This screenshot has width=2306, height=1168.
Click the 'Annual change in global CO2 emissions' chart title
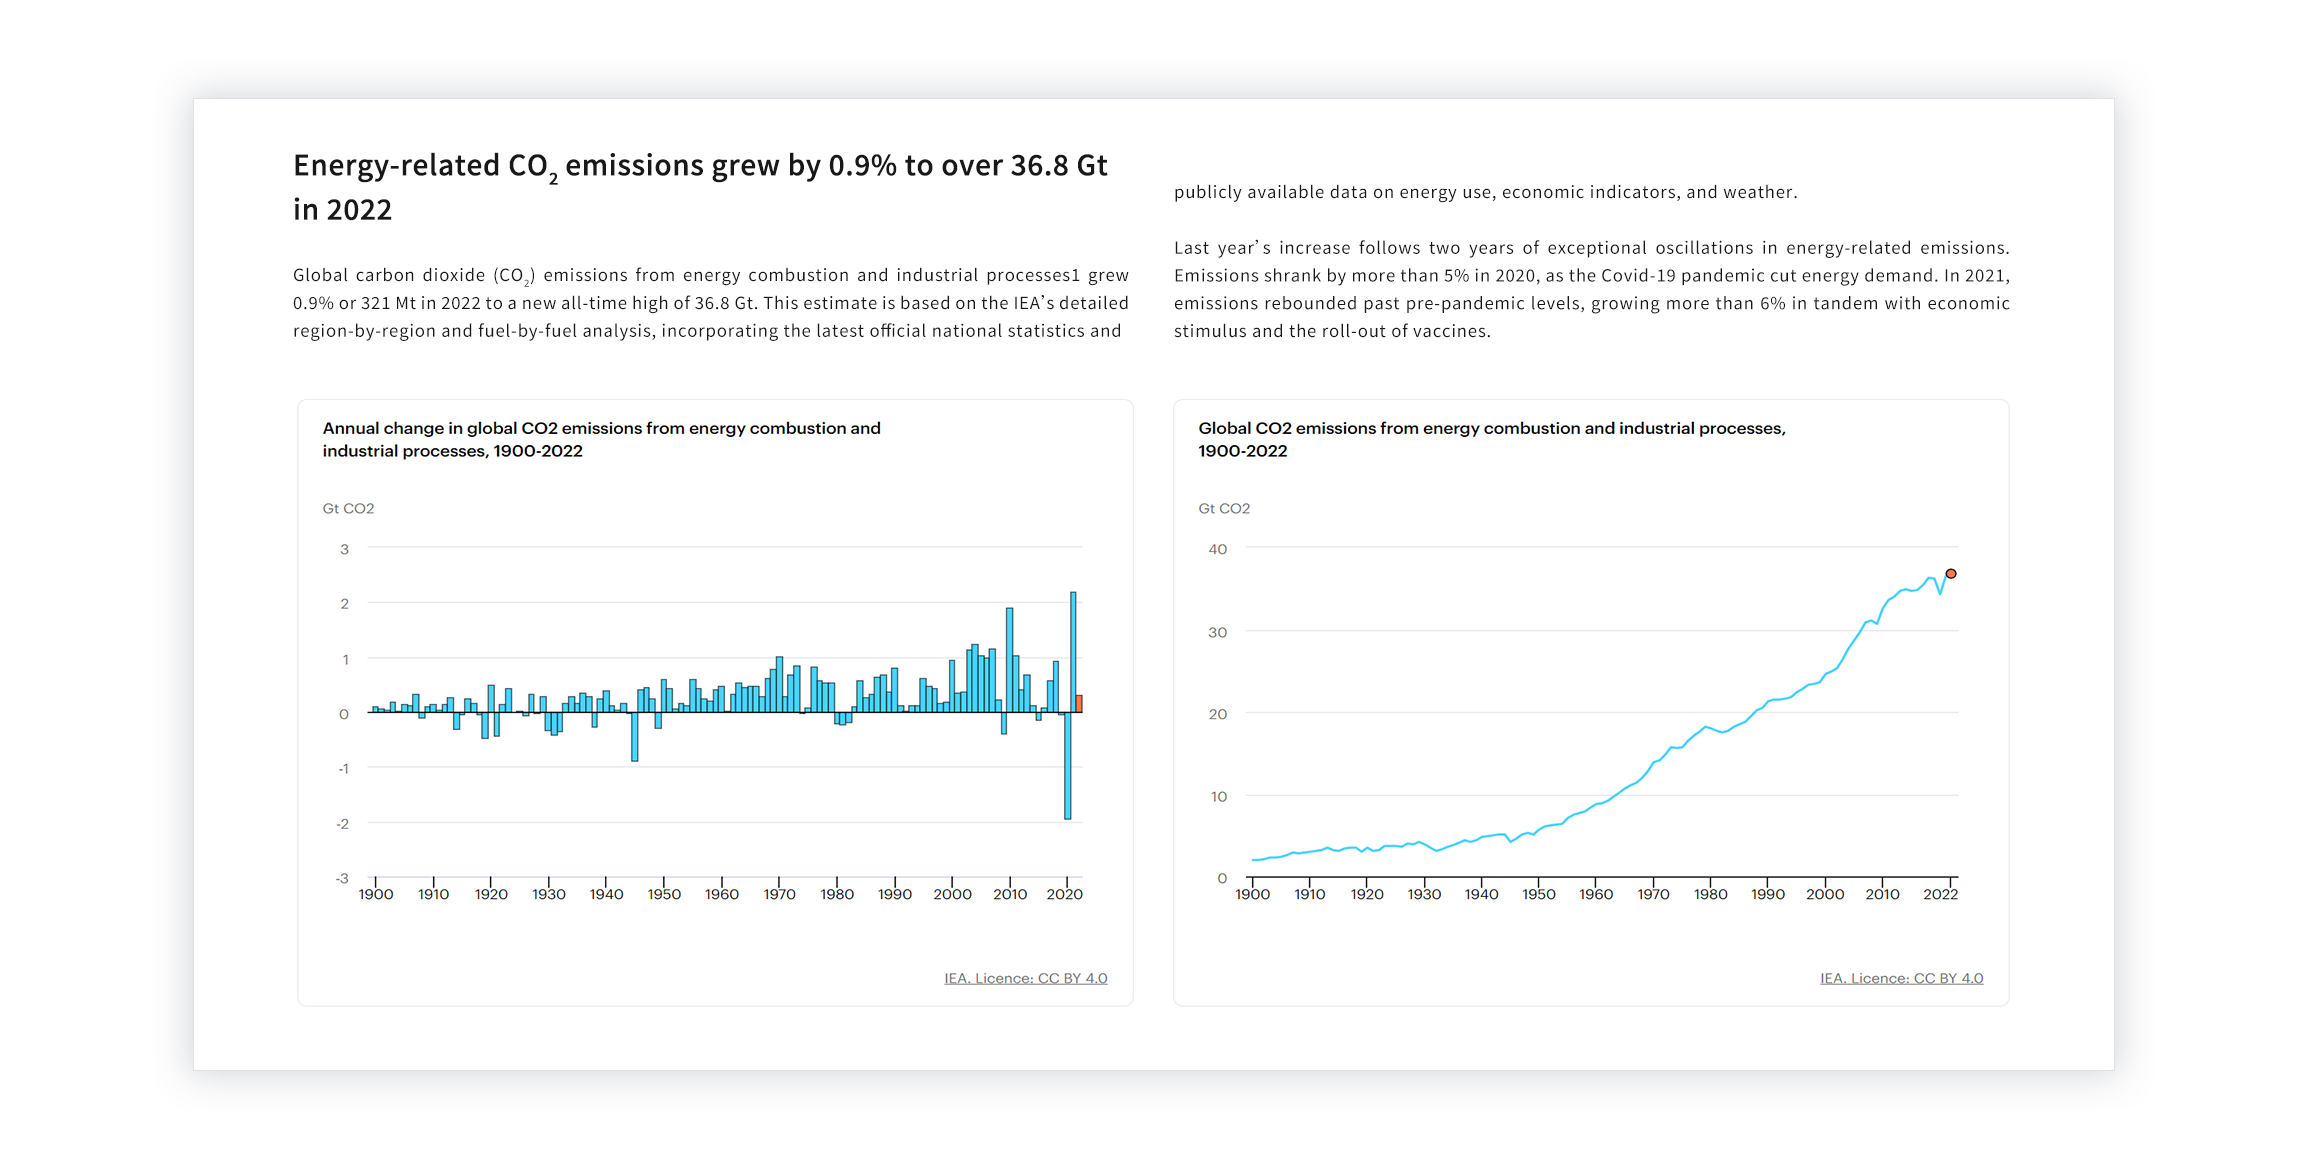(601, 439)
